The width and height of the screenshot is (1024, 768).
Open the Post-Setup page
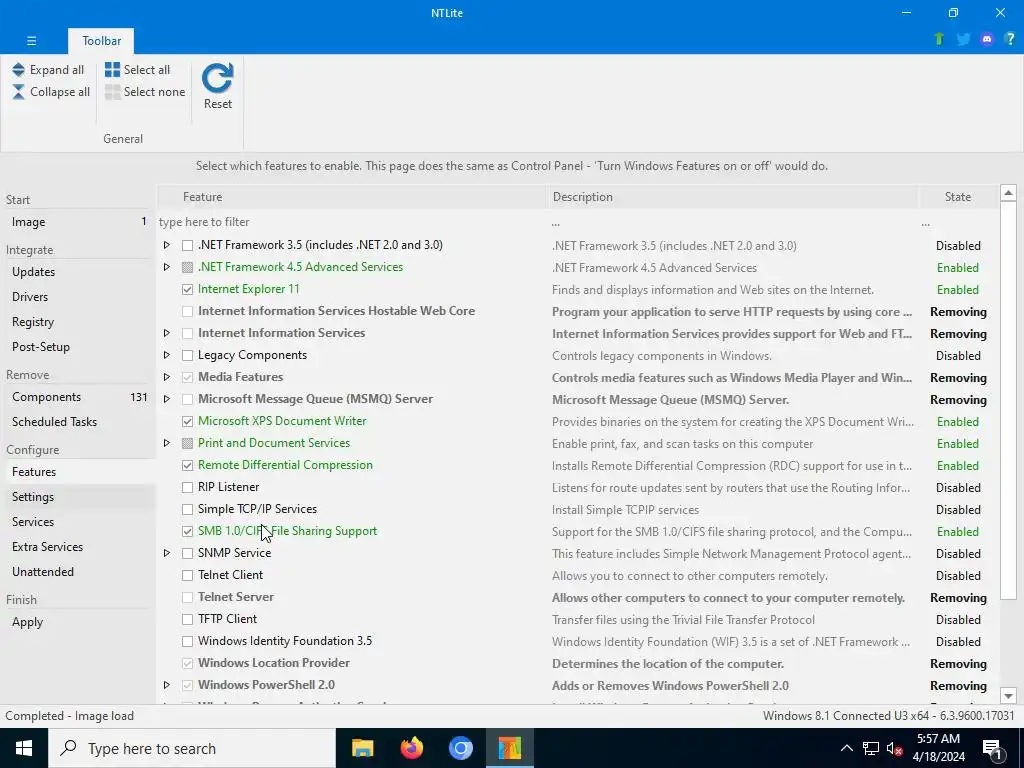pyautogui.click(x=78, y=347)
